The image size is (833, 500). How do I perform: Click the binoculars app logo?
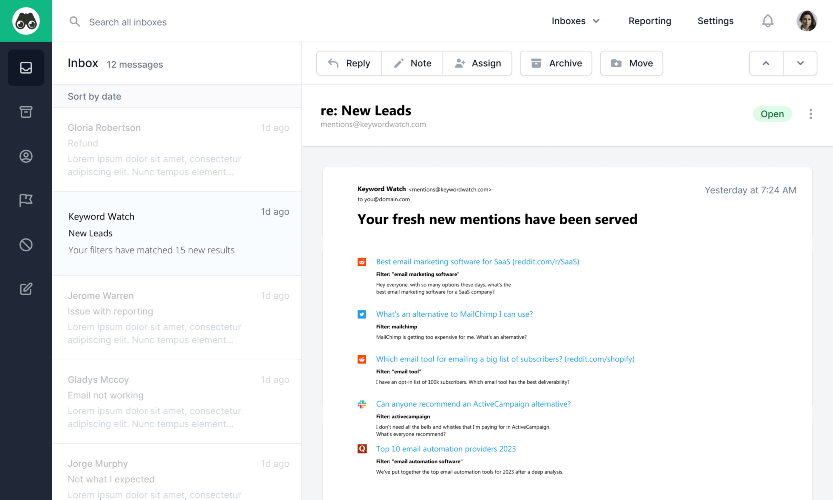pyautogui.click(x=26, y=21)
